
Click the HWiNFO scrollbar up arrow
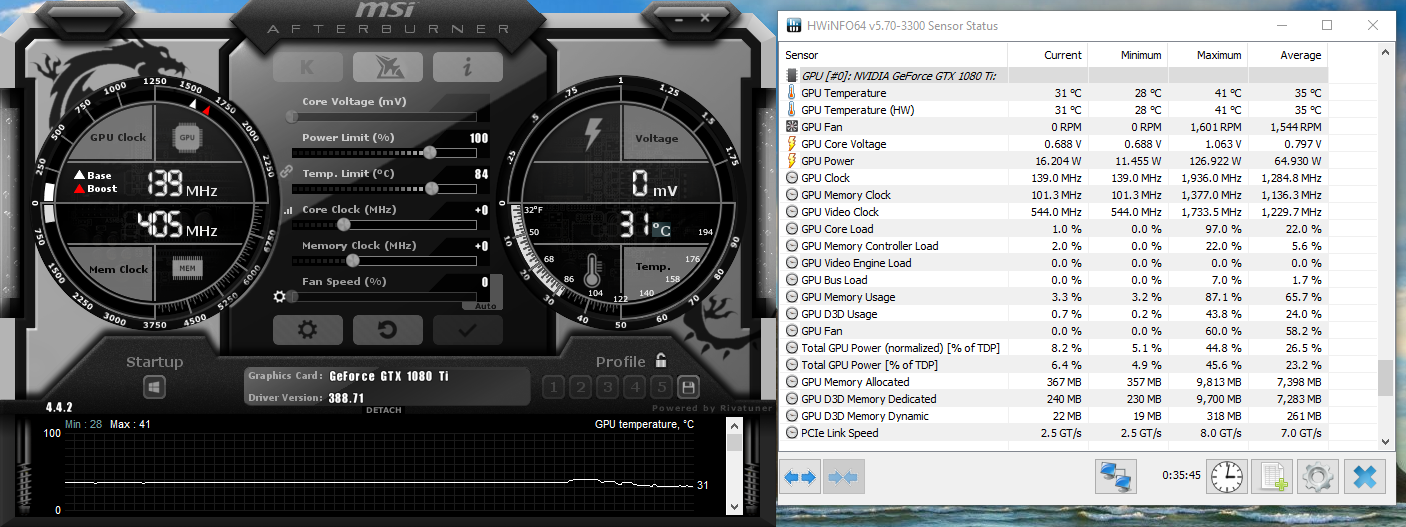[1385, 54]
